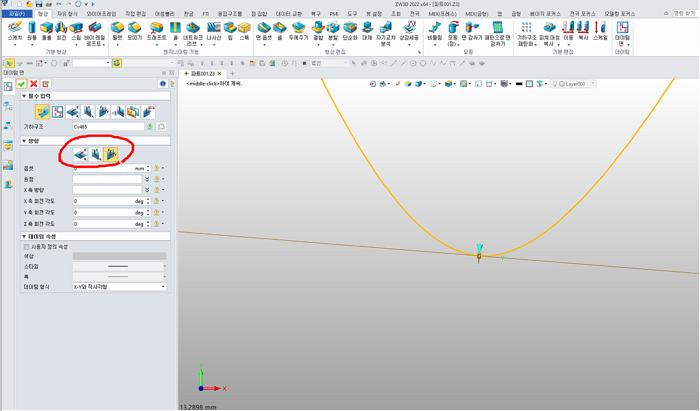
Task: Select the 파트001.Z3 document tab
Action: (203, 74)
